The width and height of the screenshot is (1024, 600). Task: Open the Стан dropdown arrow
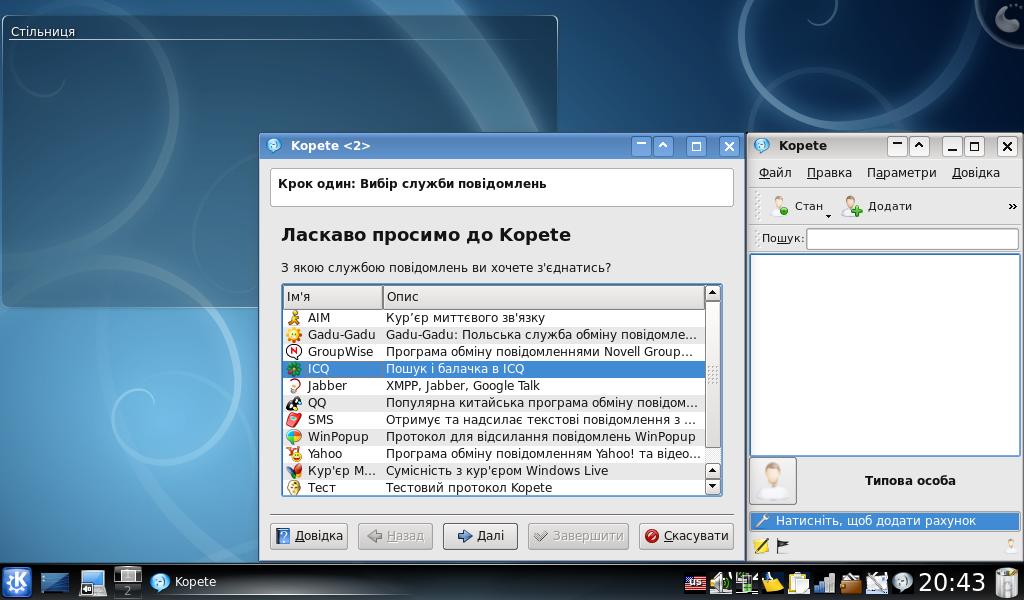(828, 215)
